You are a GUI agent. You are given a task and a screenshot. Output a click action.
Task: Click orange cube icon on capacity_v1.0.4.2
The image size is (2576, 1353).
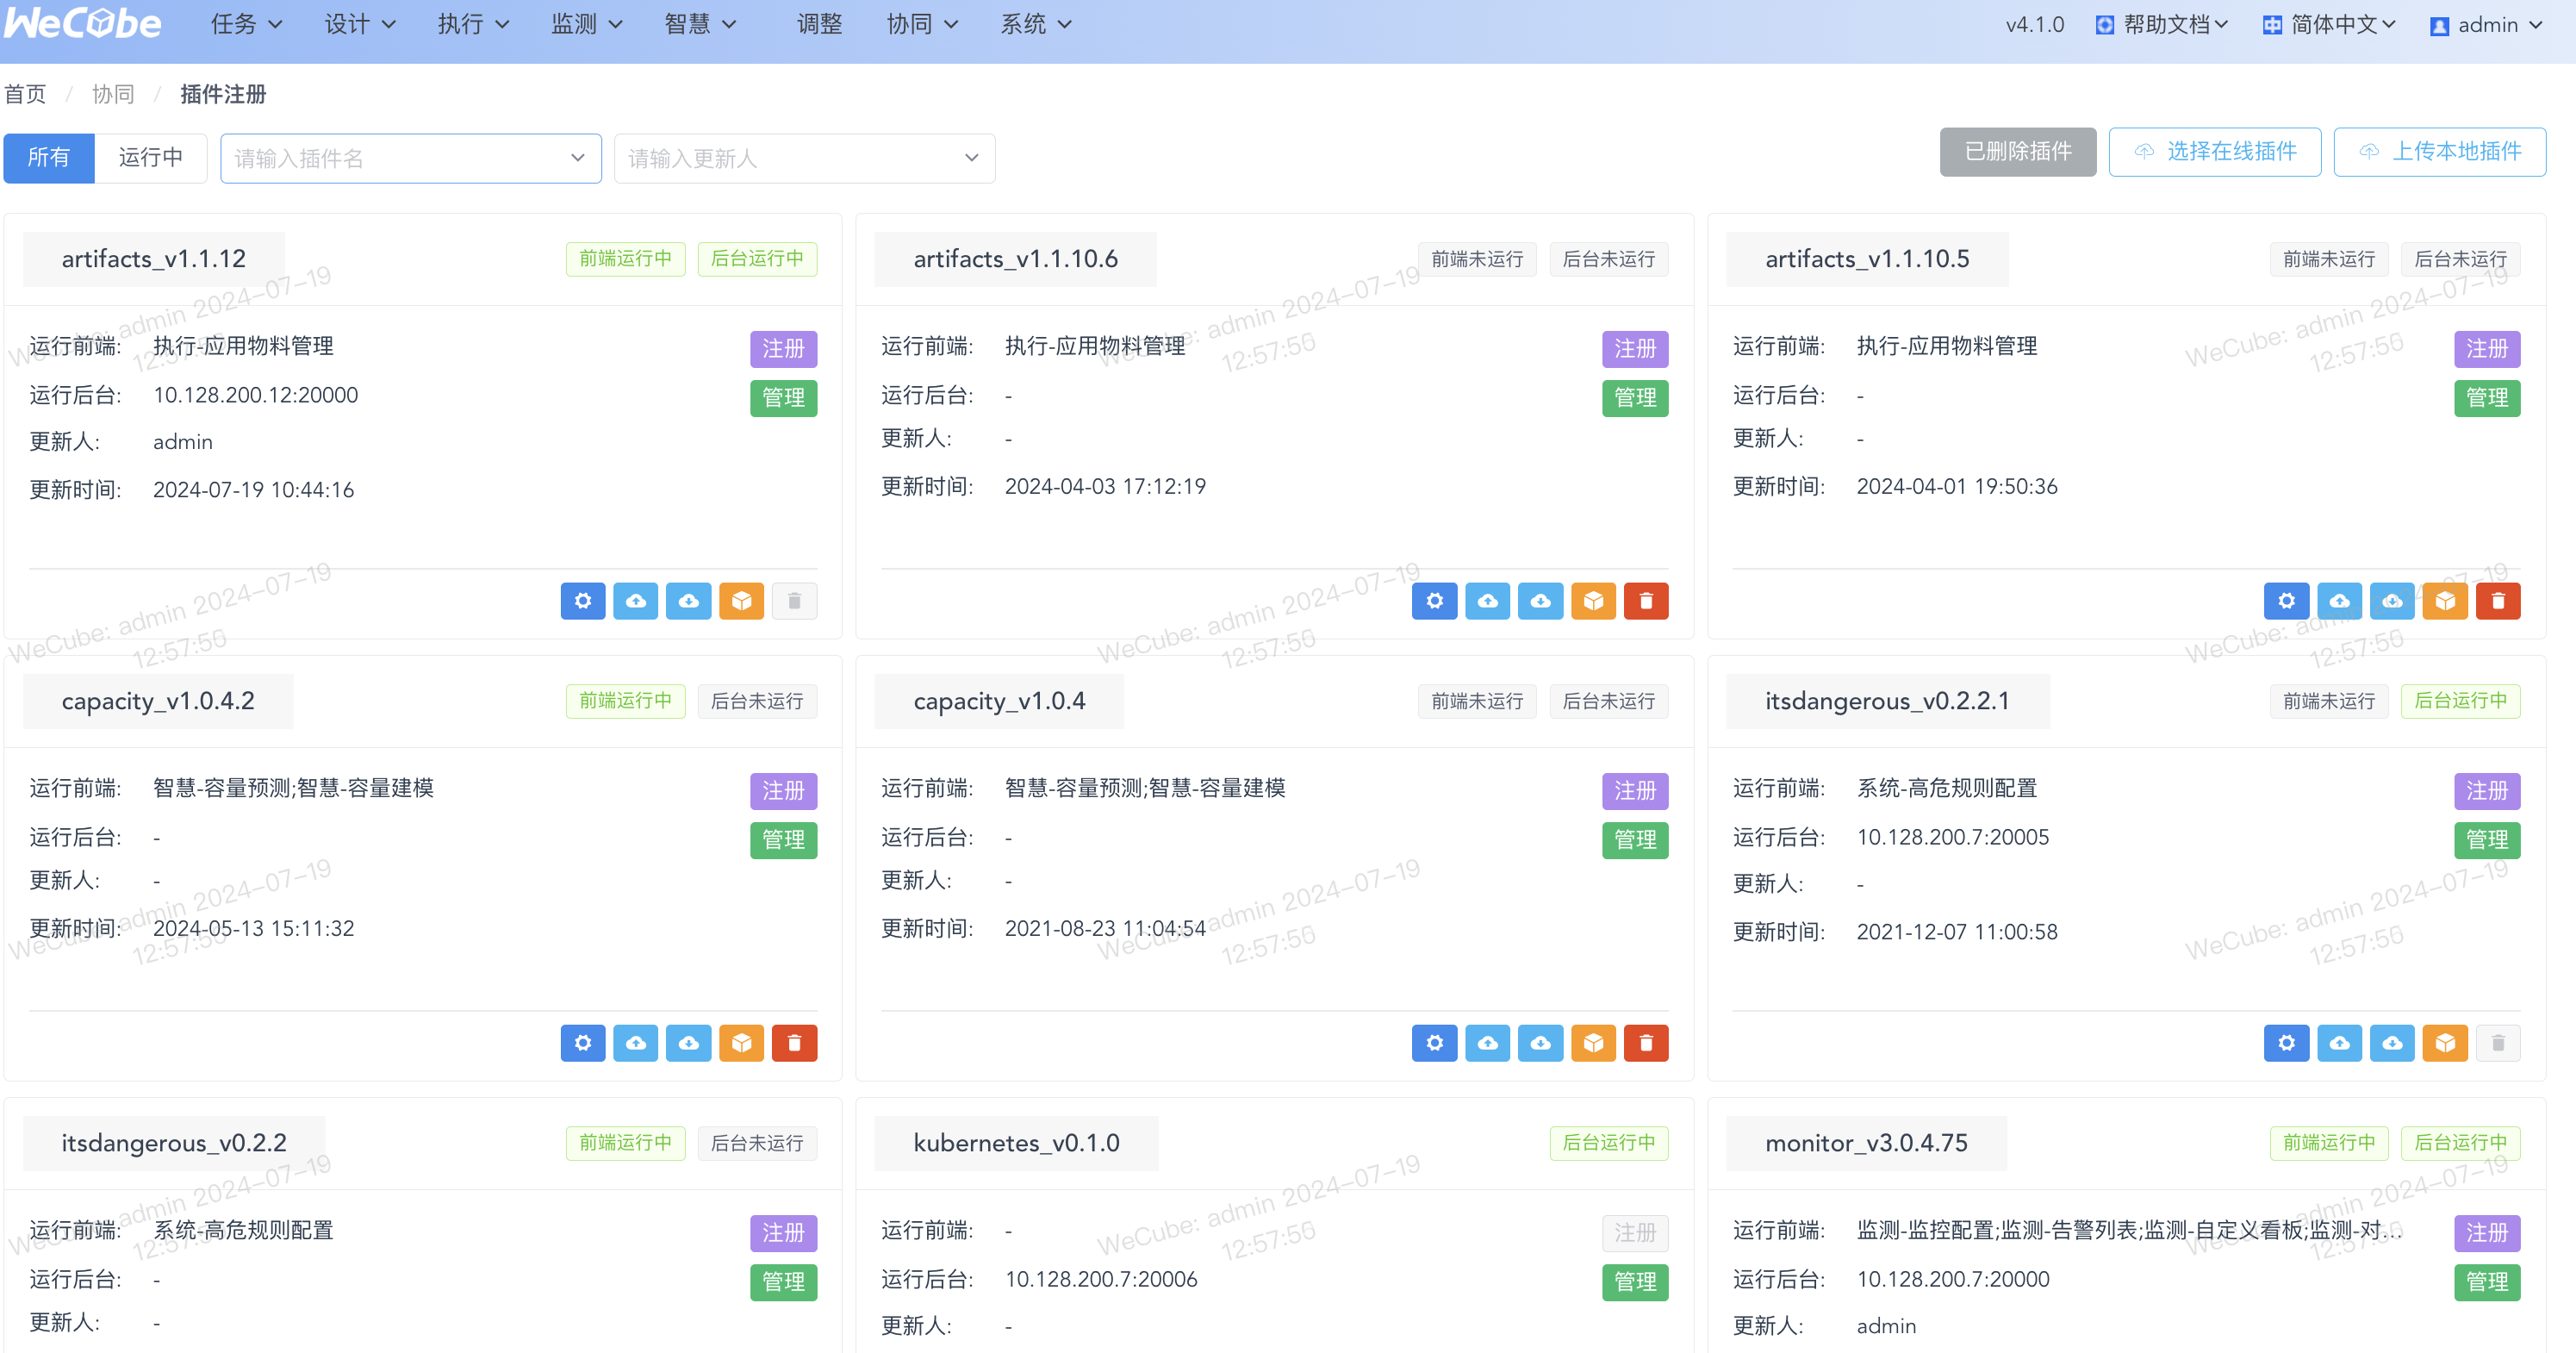click(x=742, y=1043)
